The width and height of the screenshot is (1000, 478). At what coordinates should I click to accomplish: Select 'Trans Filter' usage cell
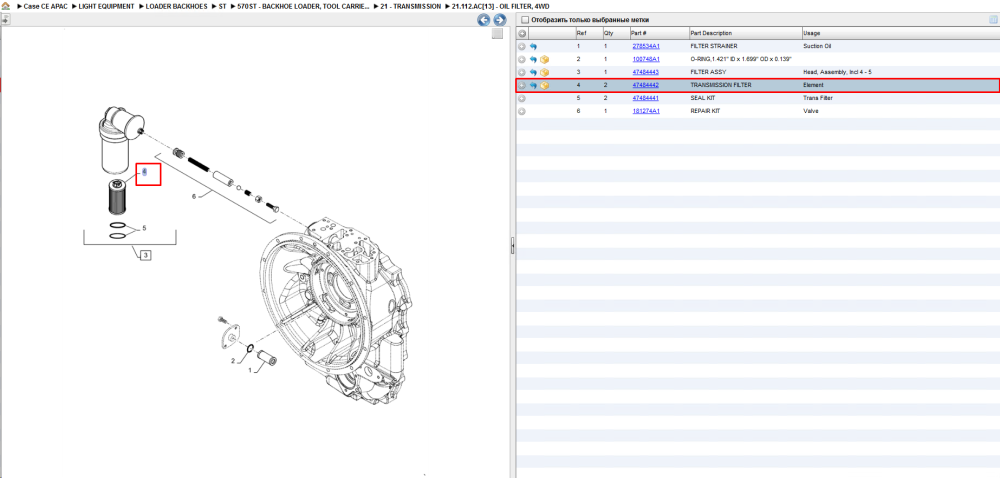click(818, 98)
